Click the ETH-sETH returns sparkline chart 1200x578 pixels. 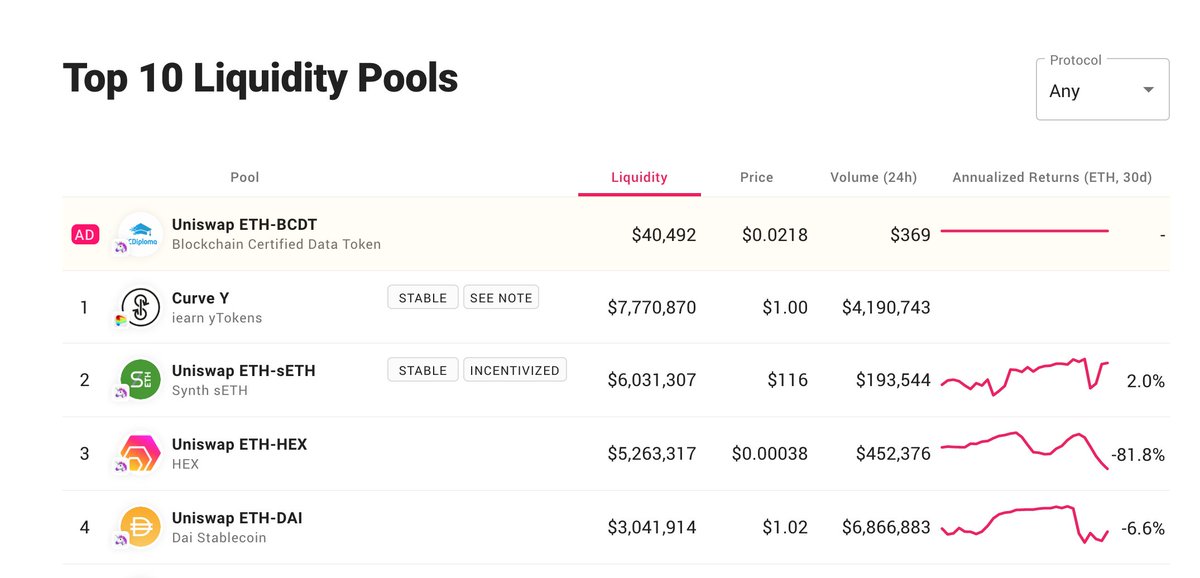click(1023, 375)
